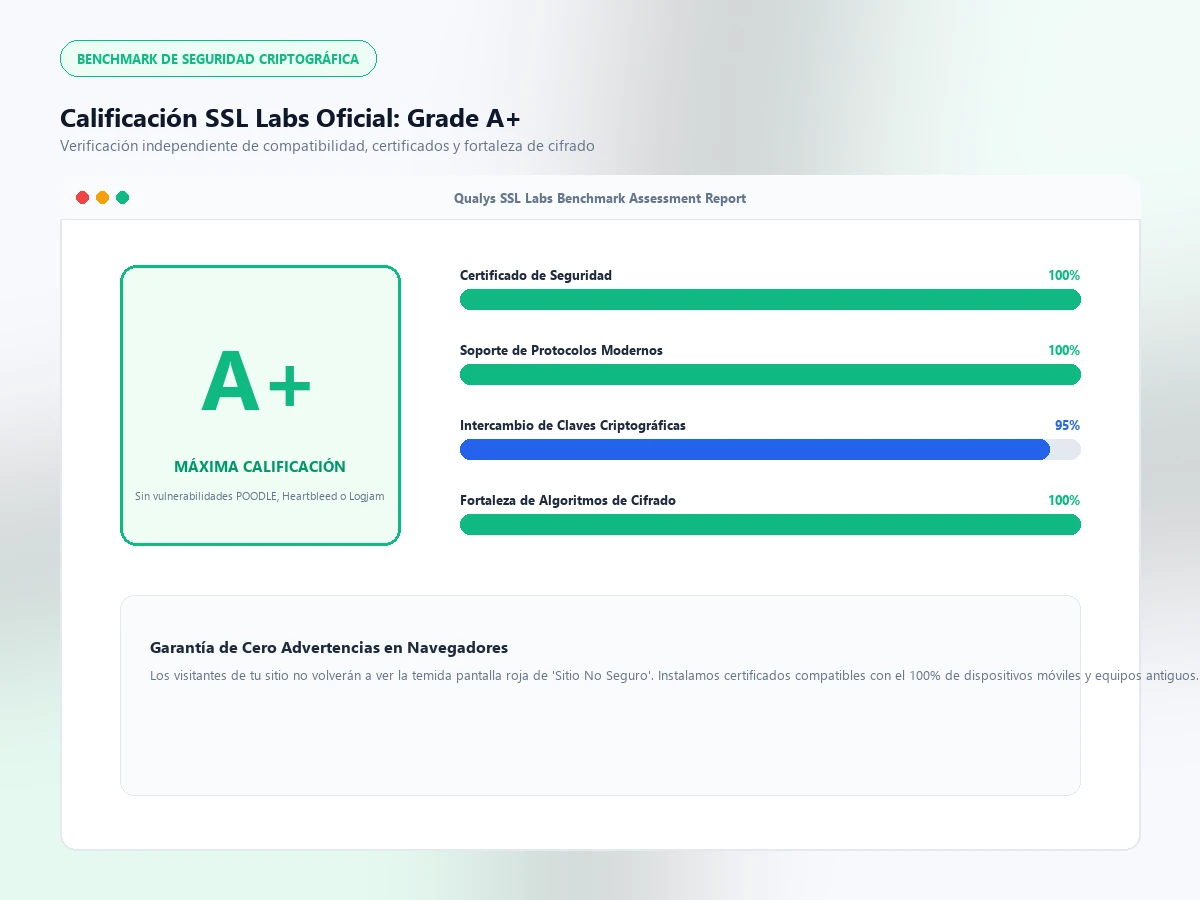The image size is (1200, 900).
Task: Click the Soporte de Protocolos Modernos bar
Action: (770, 374)
